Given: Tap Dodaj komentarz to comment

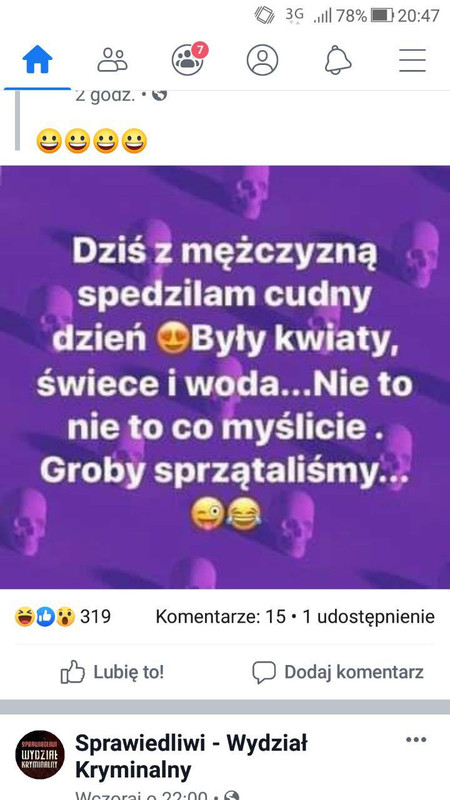Looking at the screenshot, I should tap(338, 672).
